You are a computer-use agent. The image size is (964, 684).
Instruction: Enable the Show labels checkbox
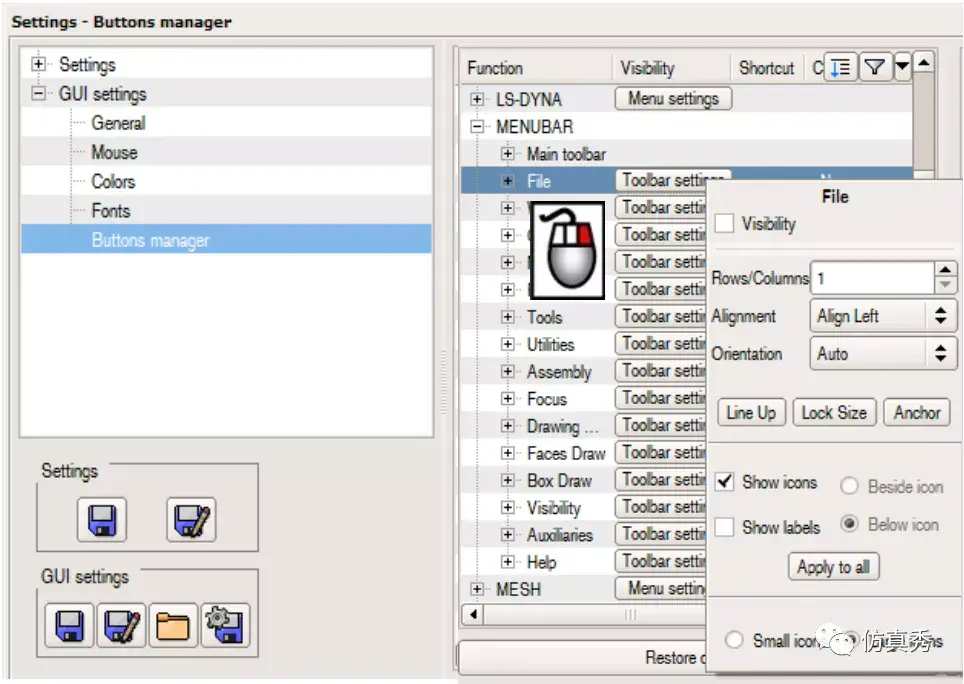[724, 527]
